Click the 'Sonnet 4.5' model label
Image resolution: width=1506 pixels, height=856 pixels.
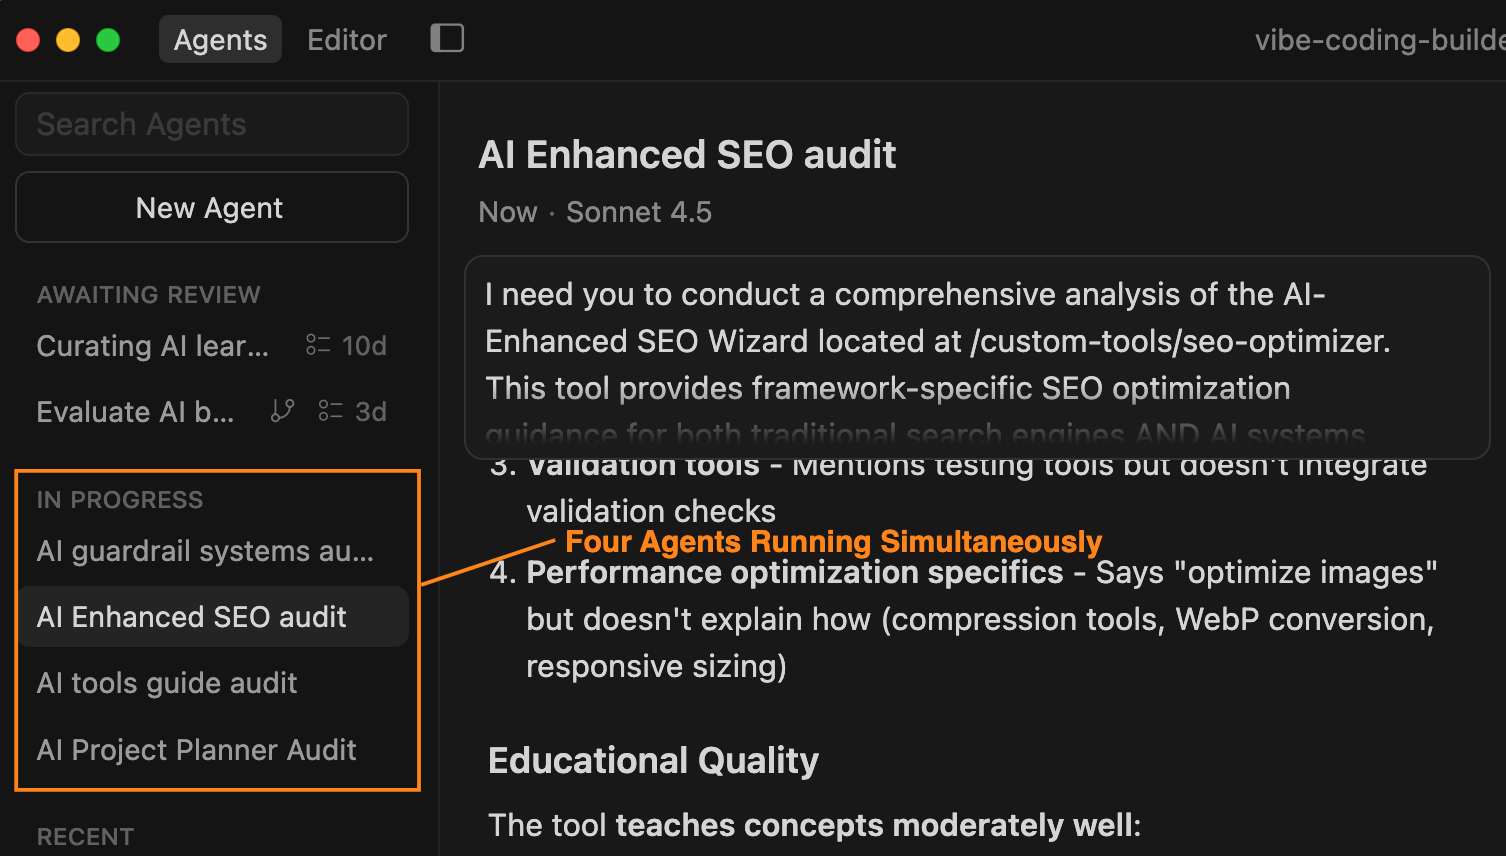tap(639, 212)
